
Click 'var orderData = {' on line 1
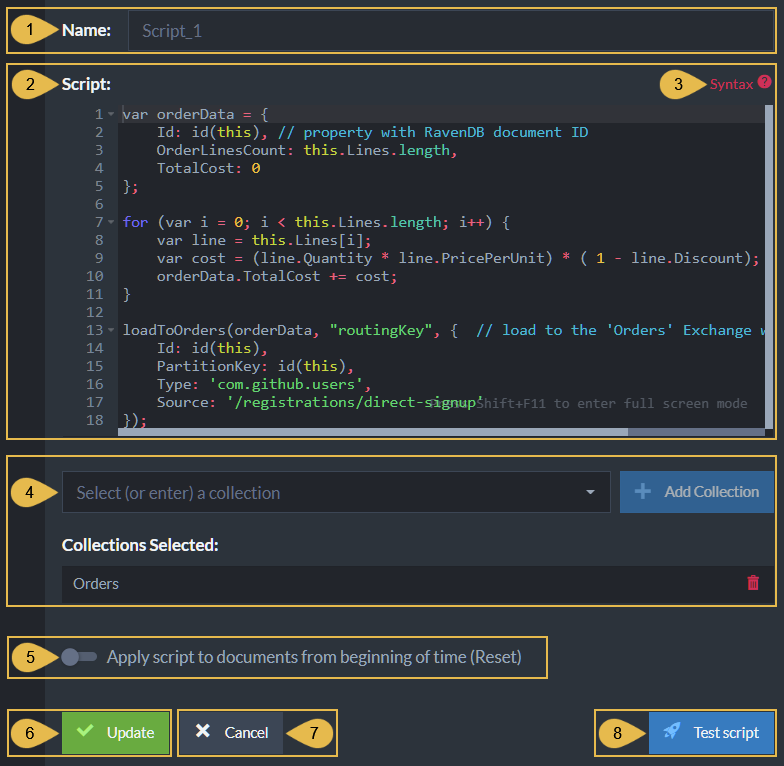coord(196,114)
